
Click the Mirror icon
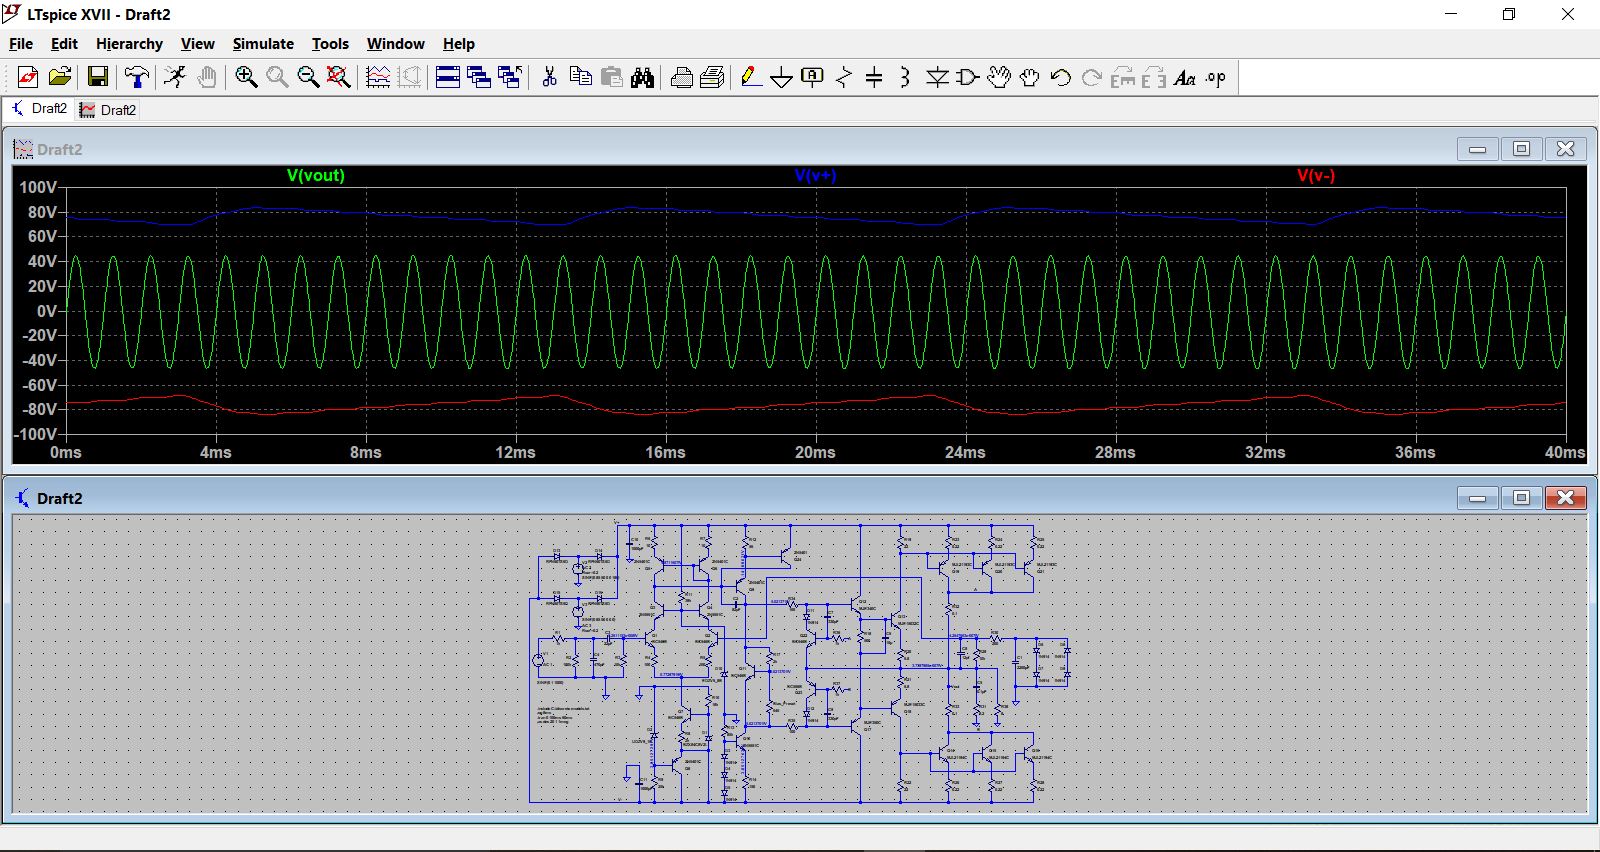(x=1154, y=77)
